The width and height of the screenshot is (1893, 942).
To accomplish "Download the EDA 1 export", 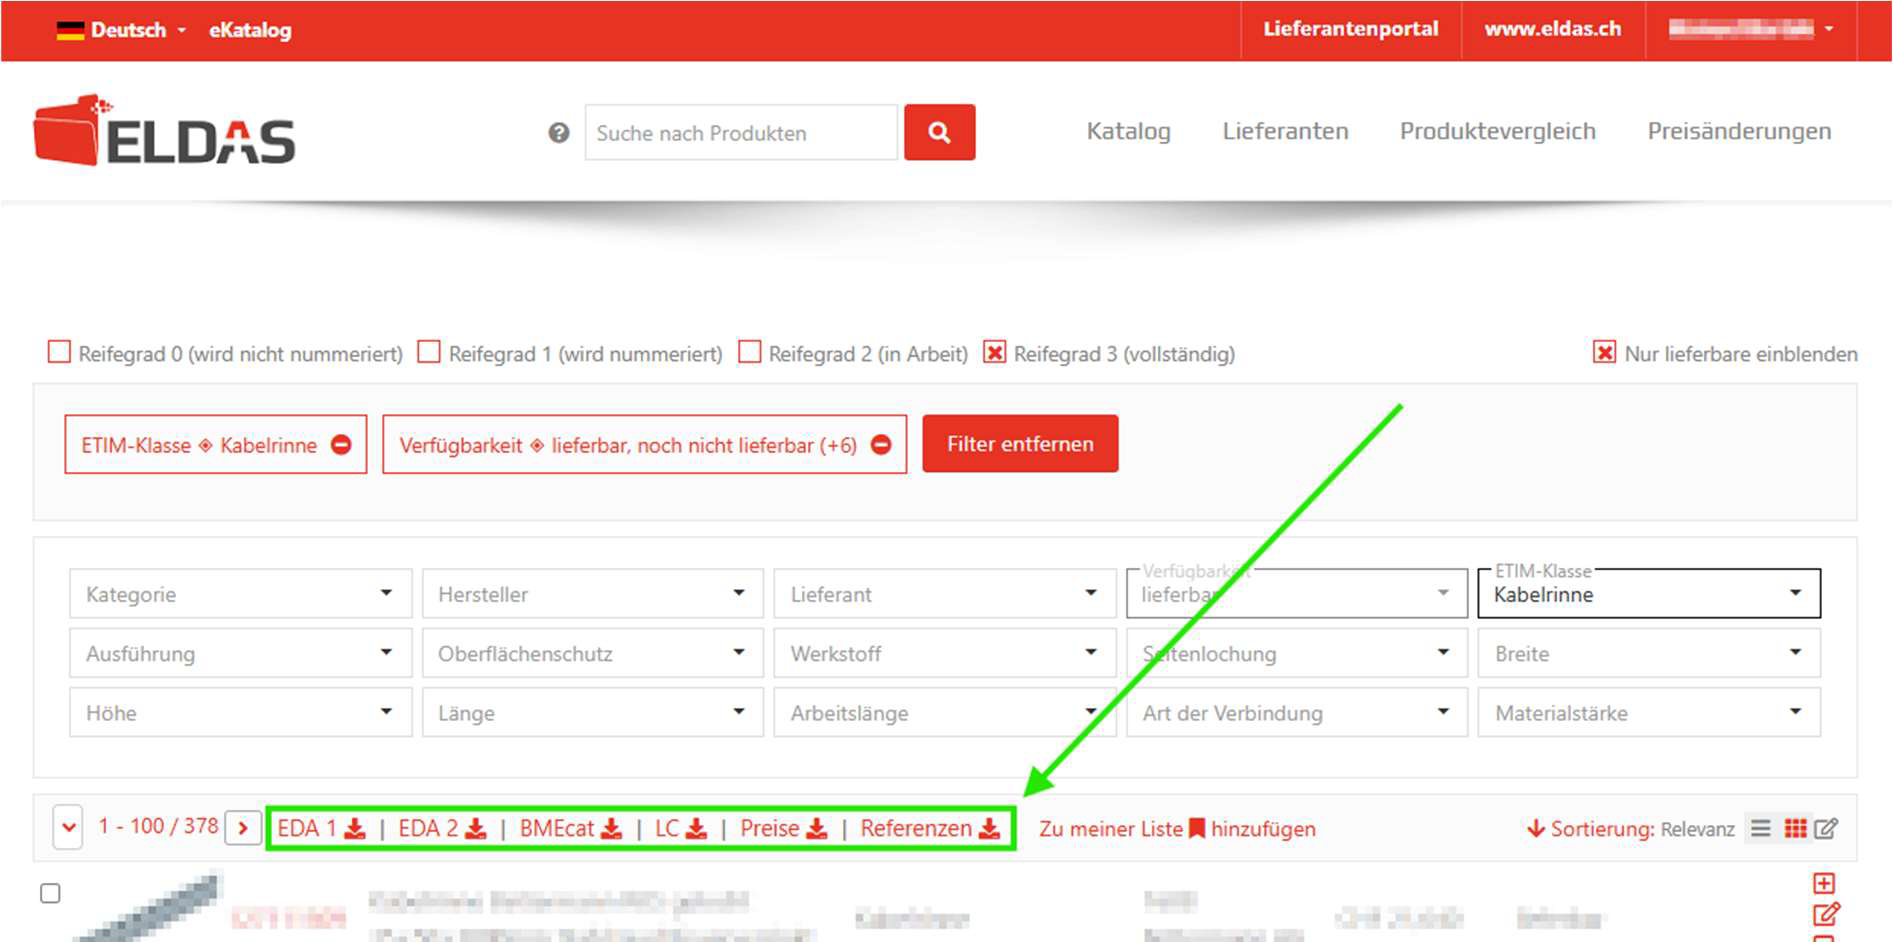I will [x=321, y=829].
